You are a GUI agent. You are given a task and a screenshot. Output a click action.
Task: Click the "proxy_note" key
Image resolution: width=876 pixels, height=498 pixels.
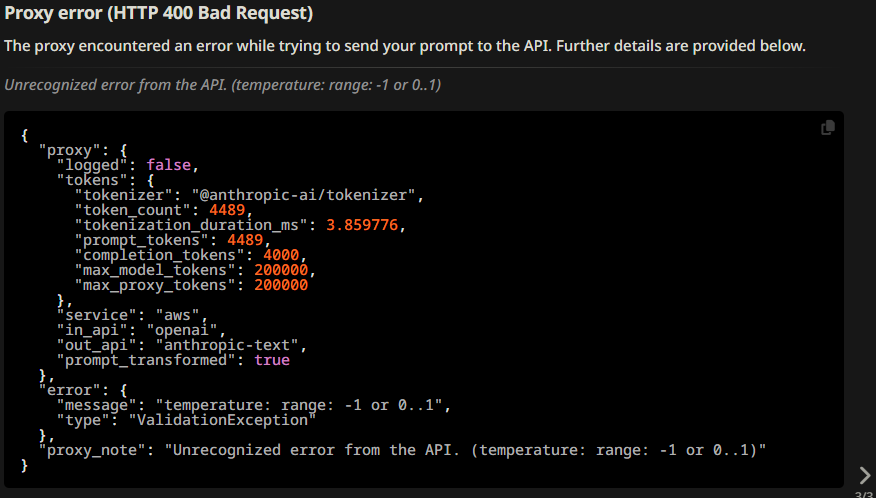point(92,450)
